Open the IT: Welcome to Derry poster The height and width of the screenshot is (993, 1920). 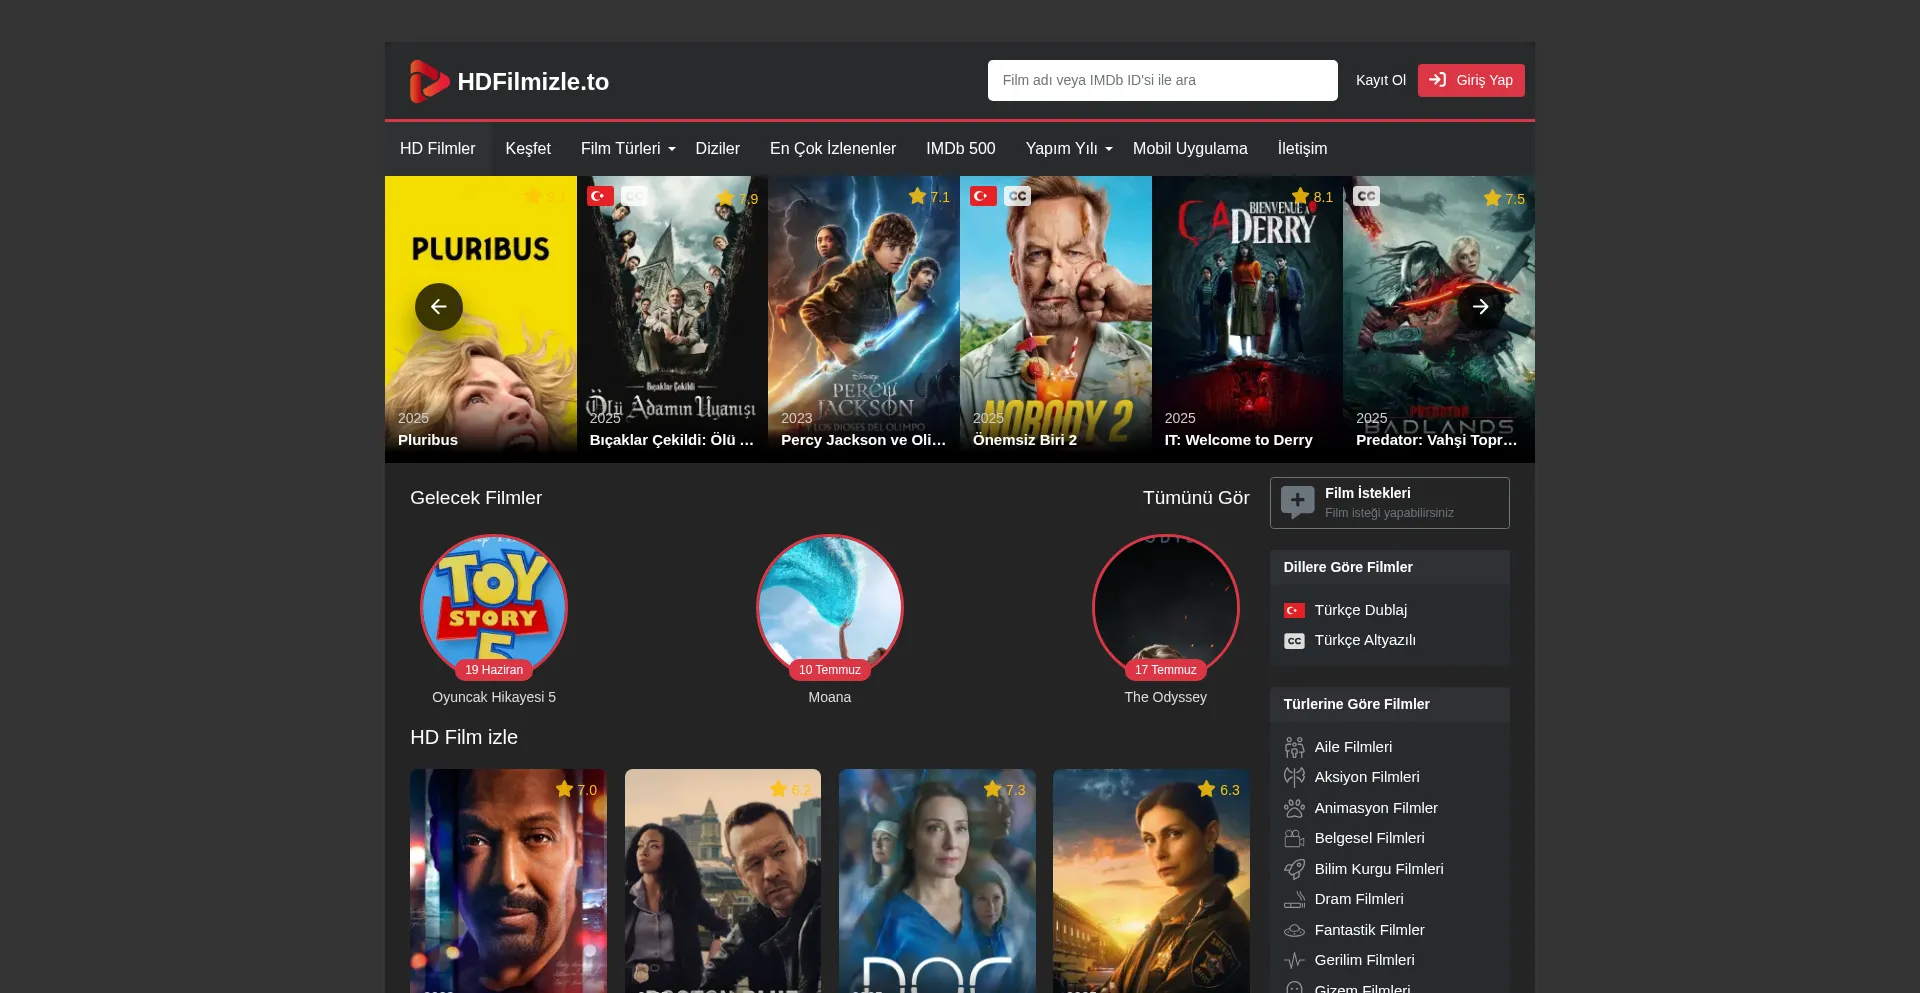coord(1247,319)
